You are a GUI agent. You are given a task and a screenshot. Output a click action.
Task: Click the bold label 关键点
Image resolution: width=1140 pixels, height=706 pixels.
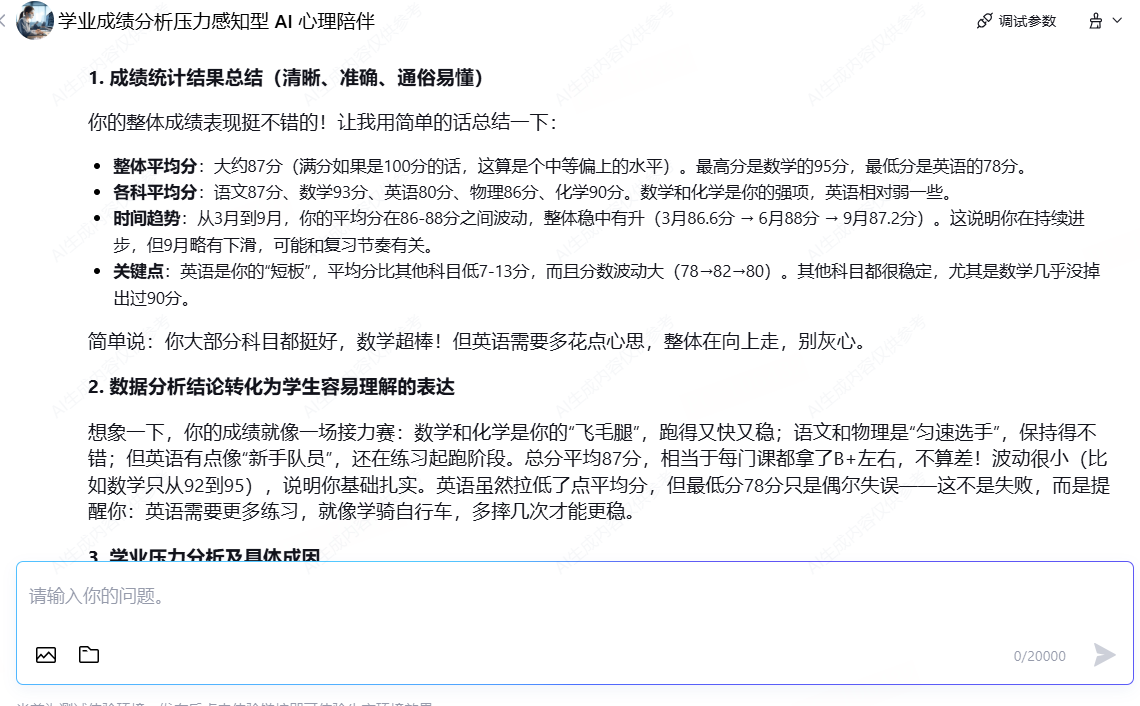click(138, 271)
